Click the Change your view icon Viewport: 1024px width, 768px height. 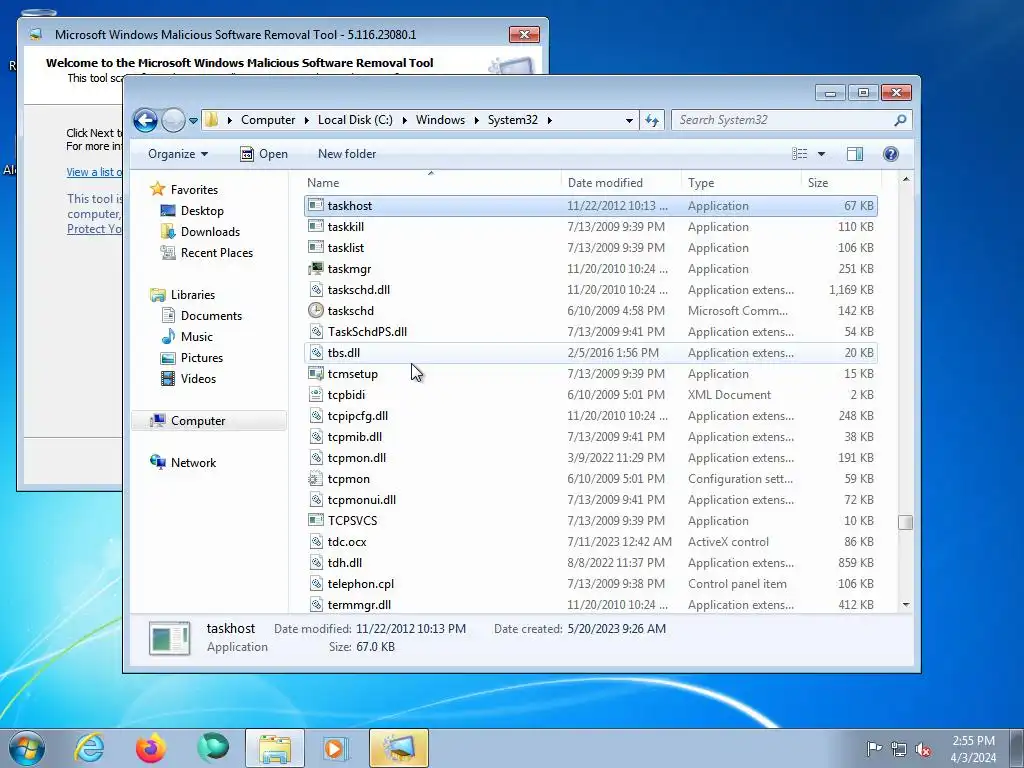coord(800,154)
